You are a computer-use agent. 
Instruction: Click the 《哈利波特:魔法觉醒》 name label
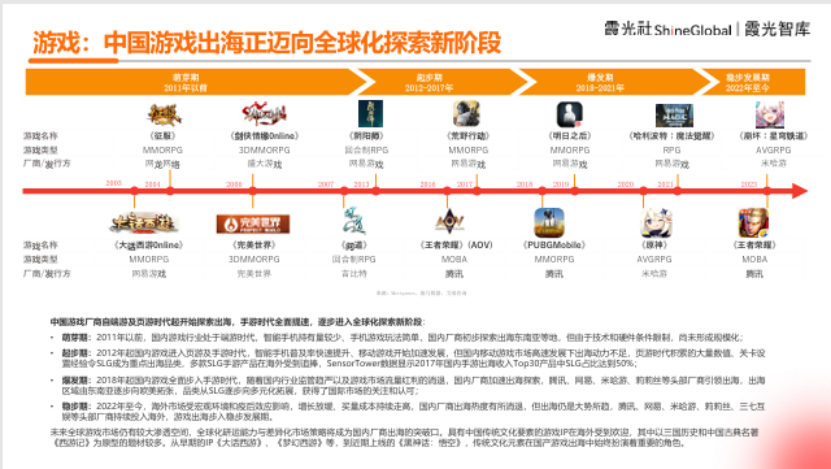(x=671, y=136)
